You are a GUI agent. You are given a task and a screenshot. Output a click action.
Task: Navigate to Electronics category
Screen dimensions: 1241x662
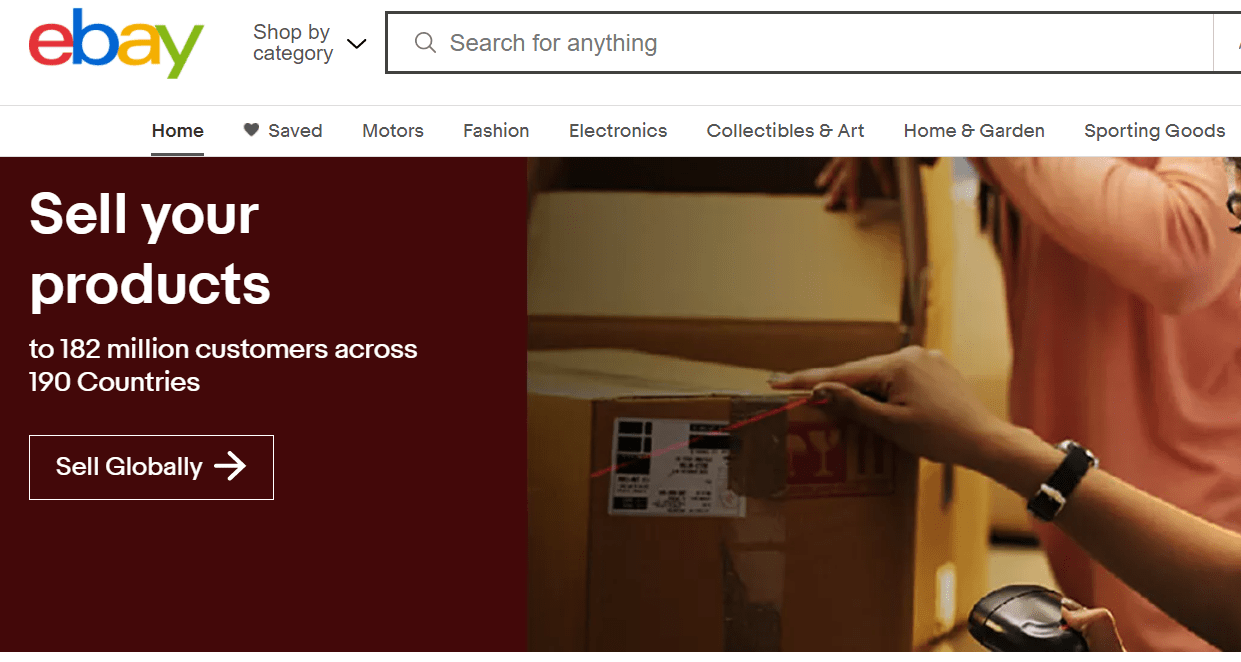(x=618, y=131)
